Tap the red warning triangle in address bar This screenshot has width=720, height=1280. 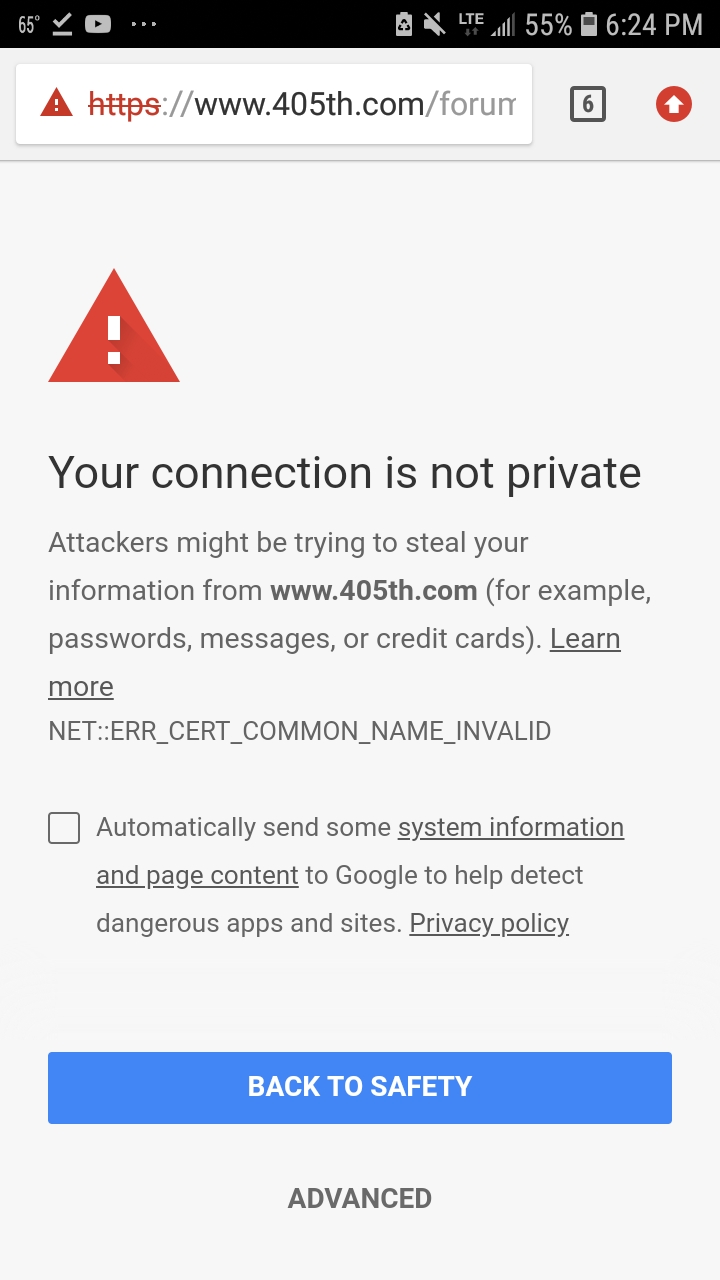pyautogui.click(x=56, y=104)
